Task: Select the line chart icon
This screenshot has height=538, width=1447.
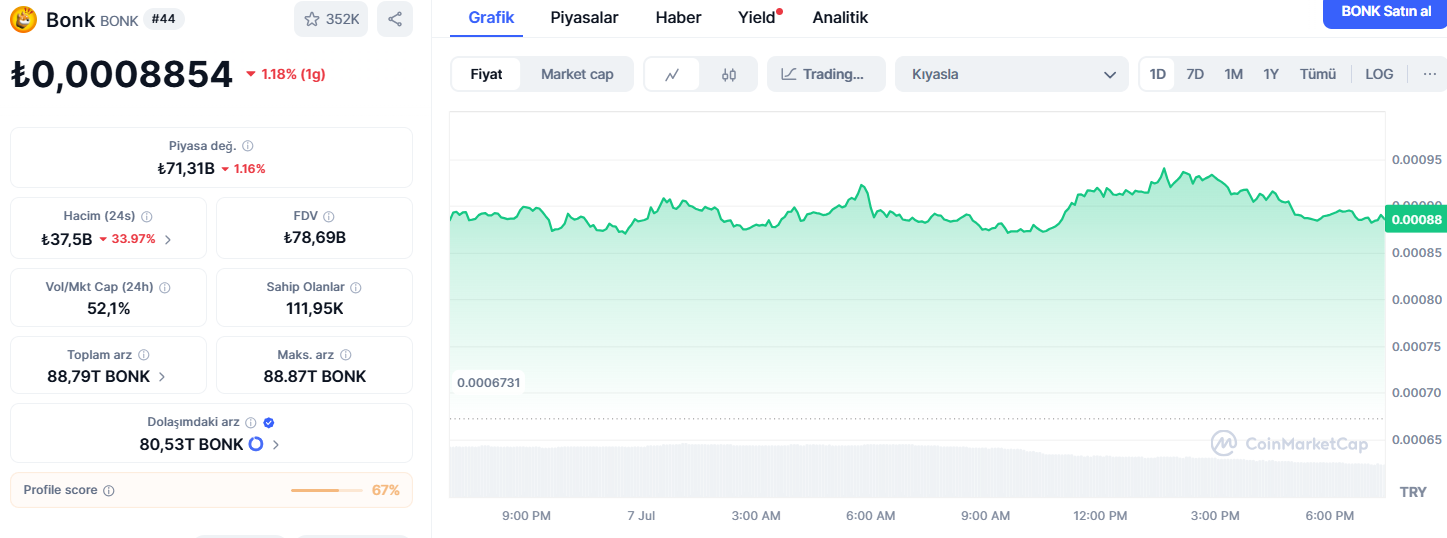Action: pos(673,74)
